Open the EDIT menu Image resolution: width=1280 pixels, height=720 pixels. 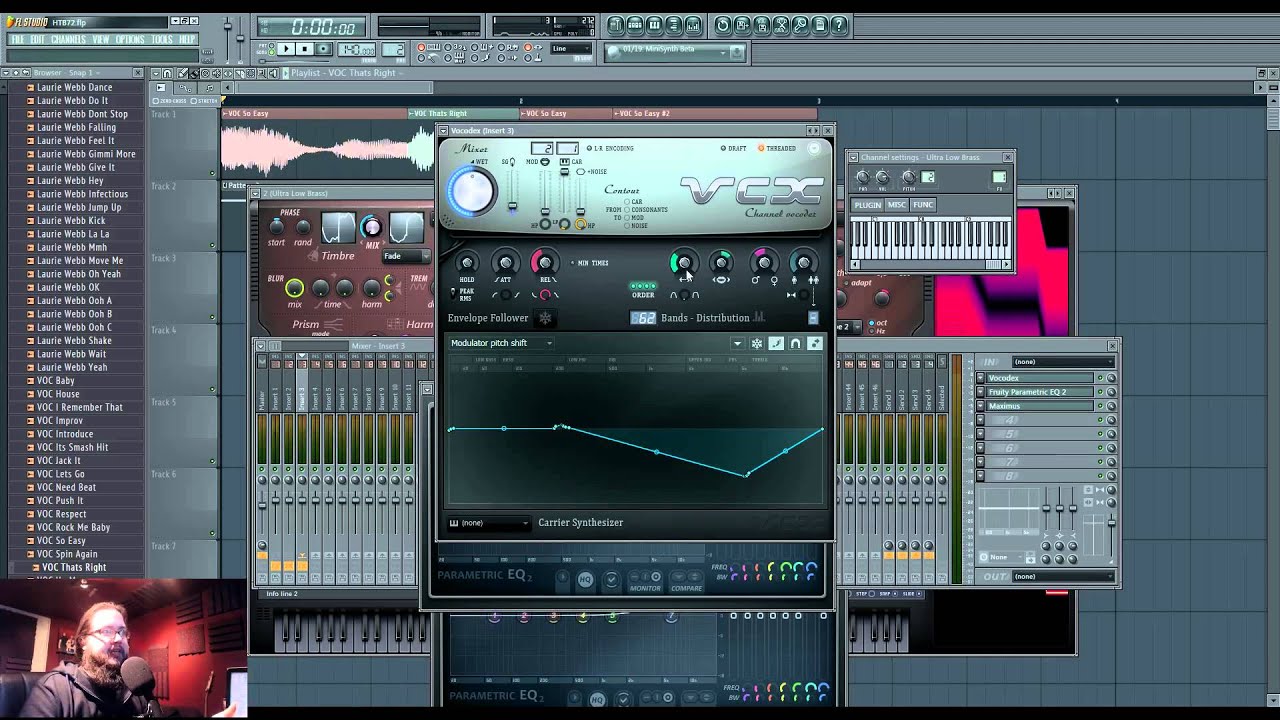click(x=38, y=39)
